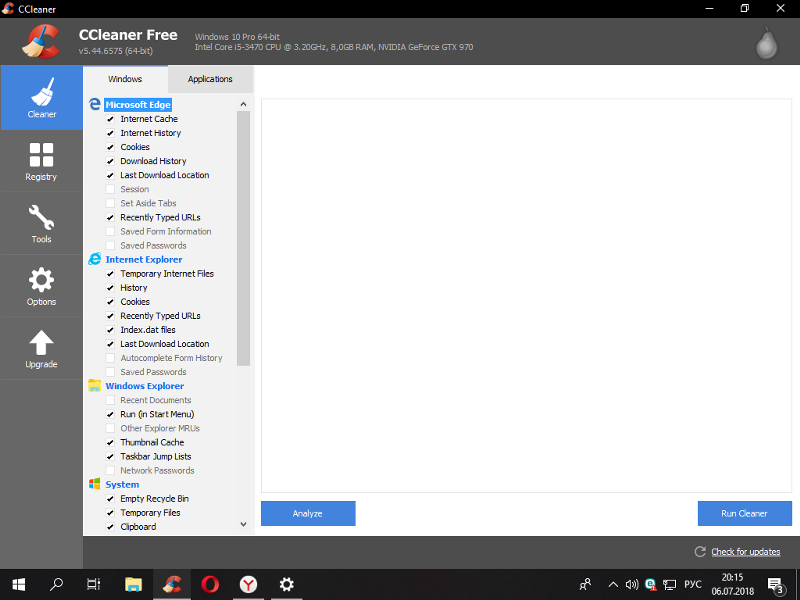Image resolution: width=800 pixels, height=600 pixels.
Task: Click the Other Explorer MRUs label
Action: (x=160, y=429)
